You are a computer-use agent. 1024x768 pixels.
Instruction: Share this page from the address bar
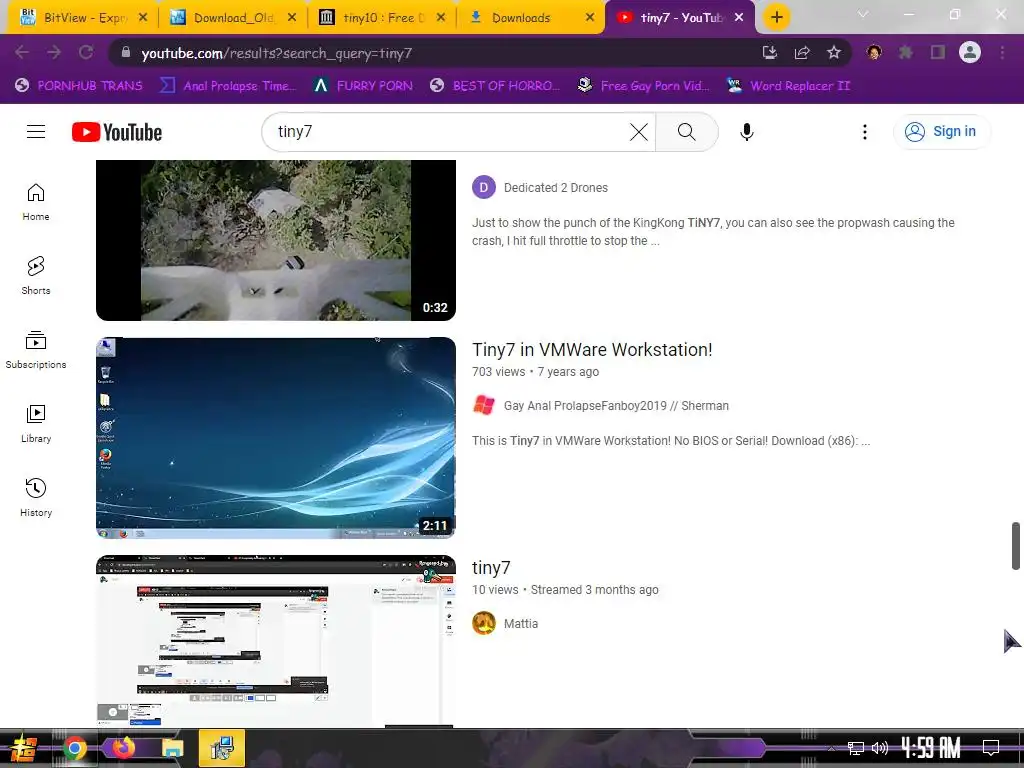point(802,53)
